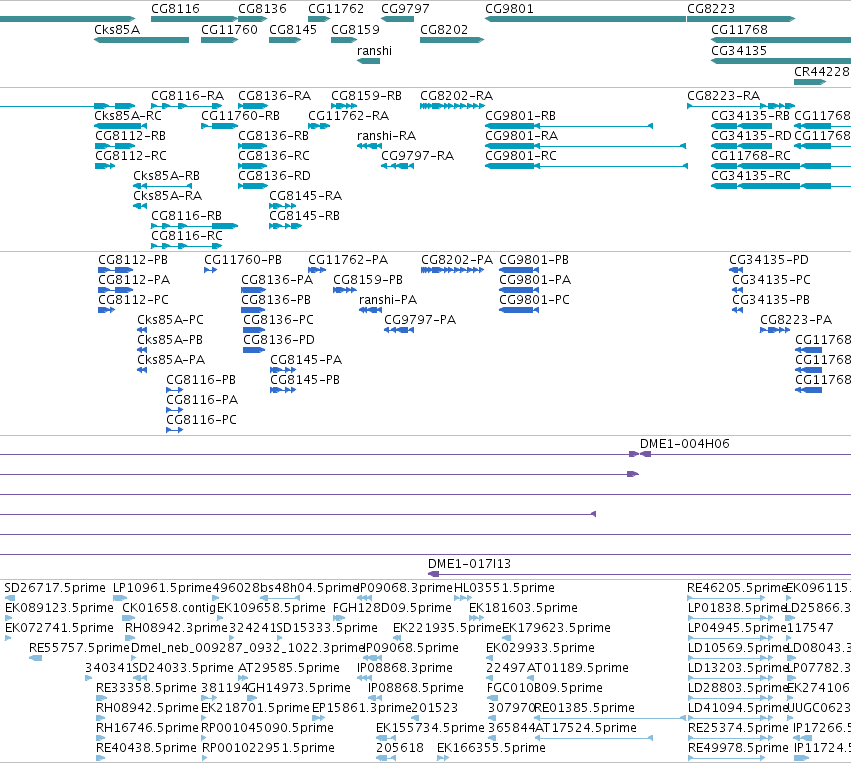Click the Cks85A-RC transcript label
Viewport: 851px width, 763px height.
[128, 116]
